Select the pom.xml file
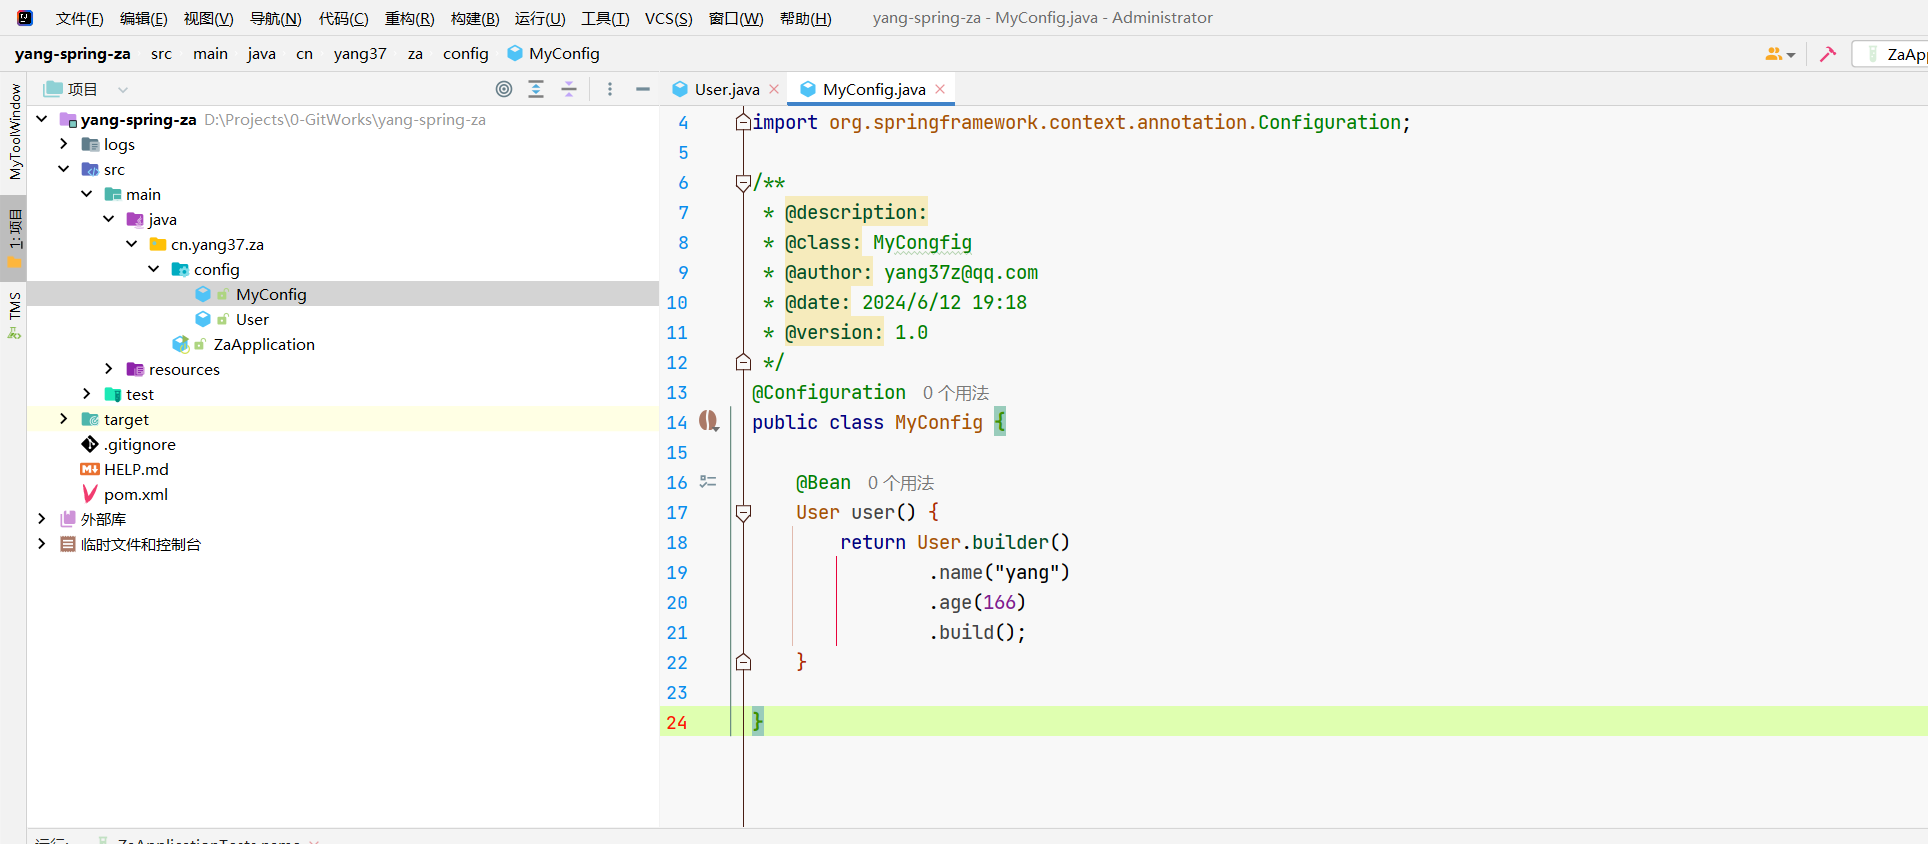This screenshot has height=844, width=1928. 135,494
